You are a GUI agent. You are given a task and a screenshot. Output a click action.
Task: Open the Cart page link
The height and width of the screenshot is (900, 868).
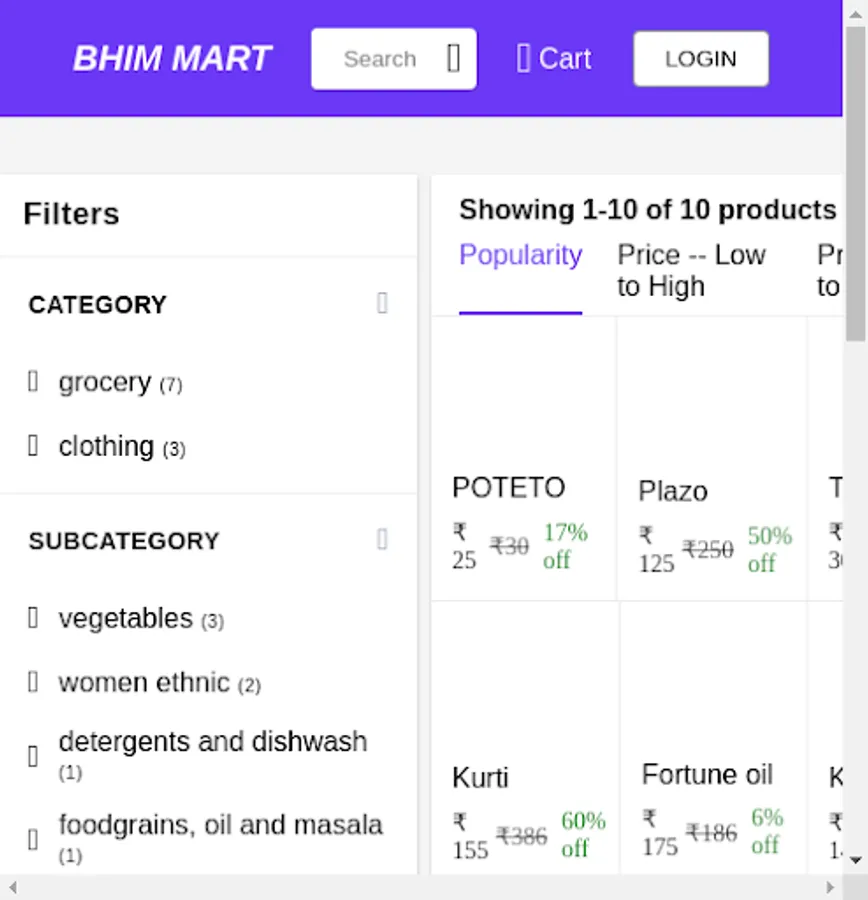(553, 58)
